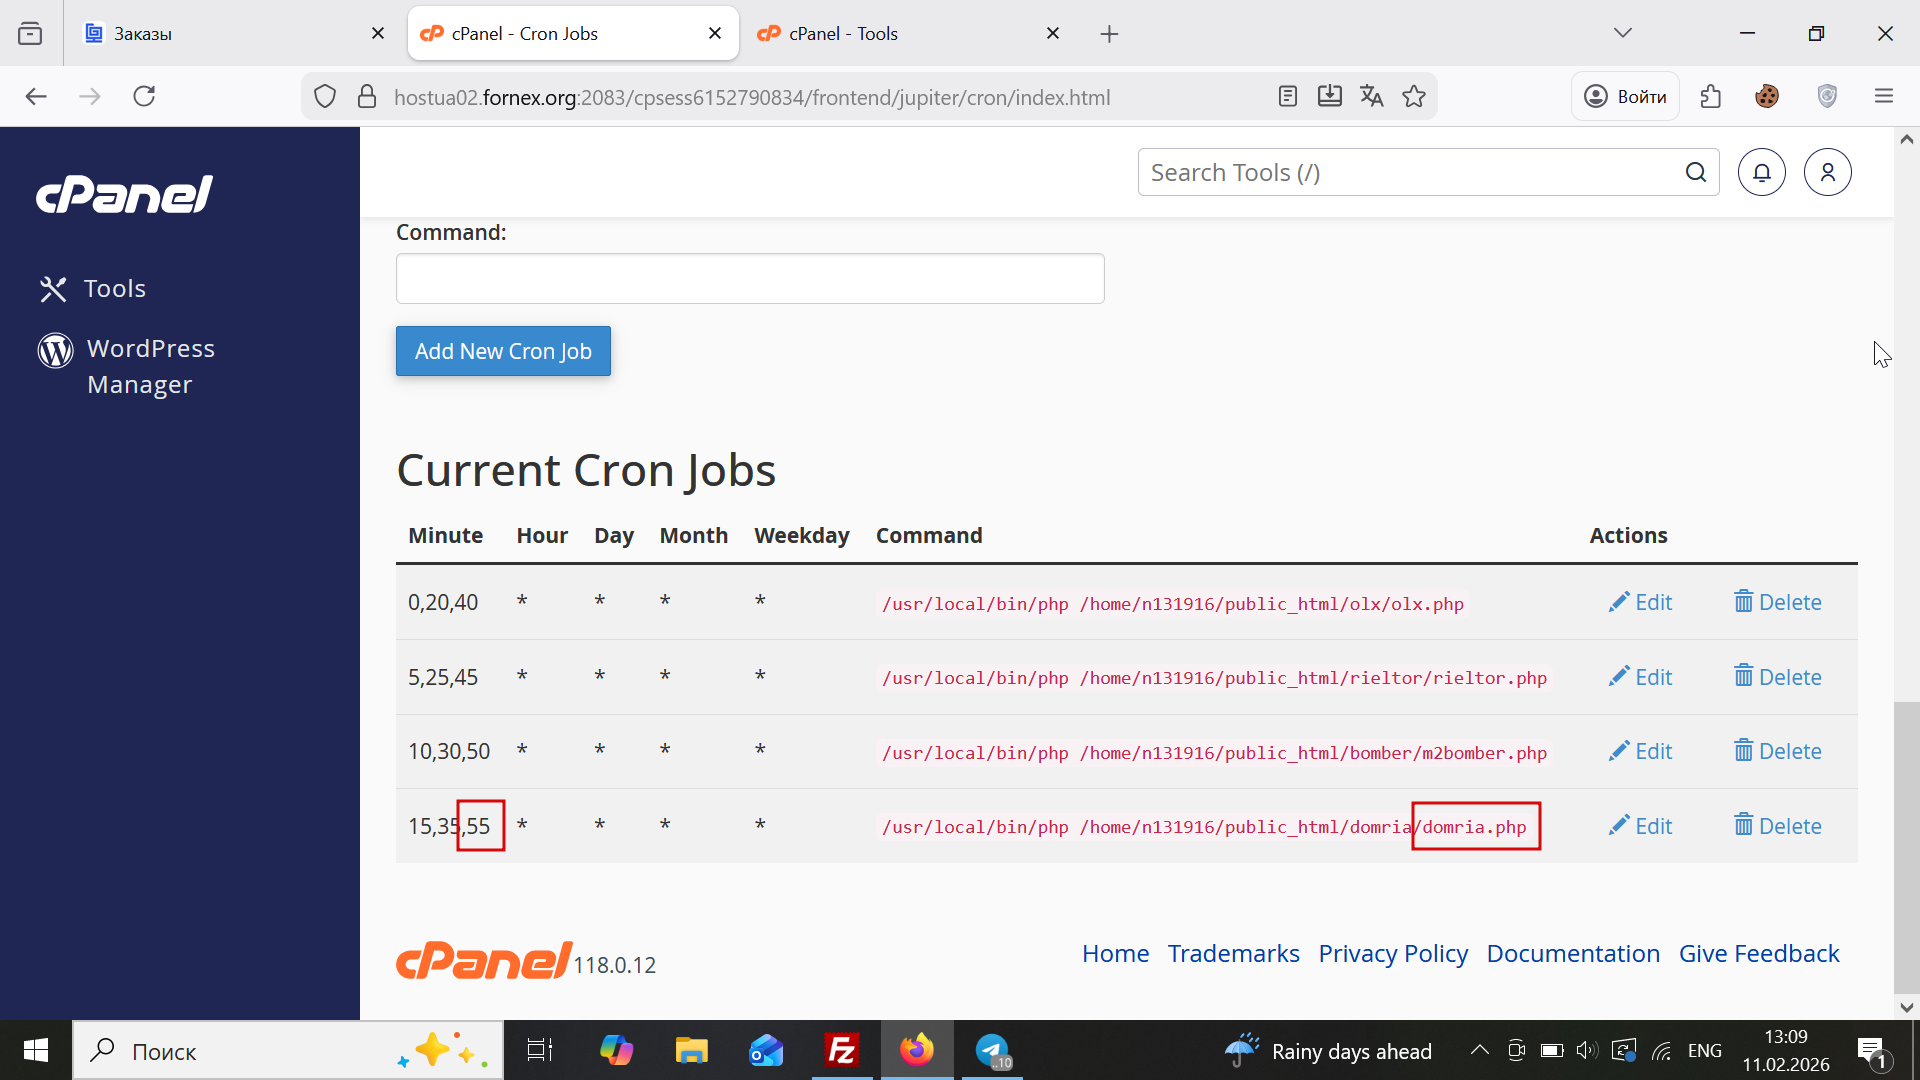Open the browser extensions puzzle icon
The height and width of the screenshot is (1080, 1920).
click(1711, 97)
